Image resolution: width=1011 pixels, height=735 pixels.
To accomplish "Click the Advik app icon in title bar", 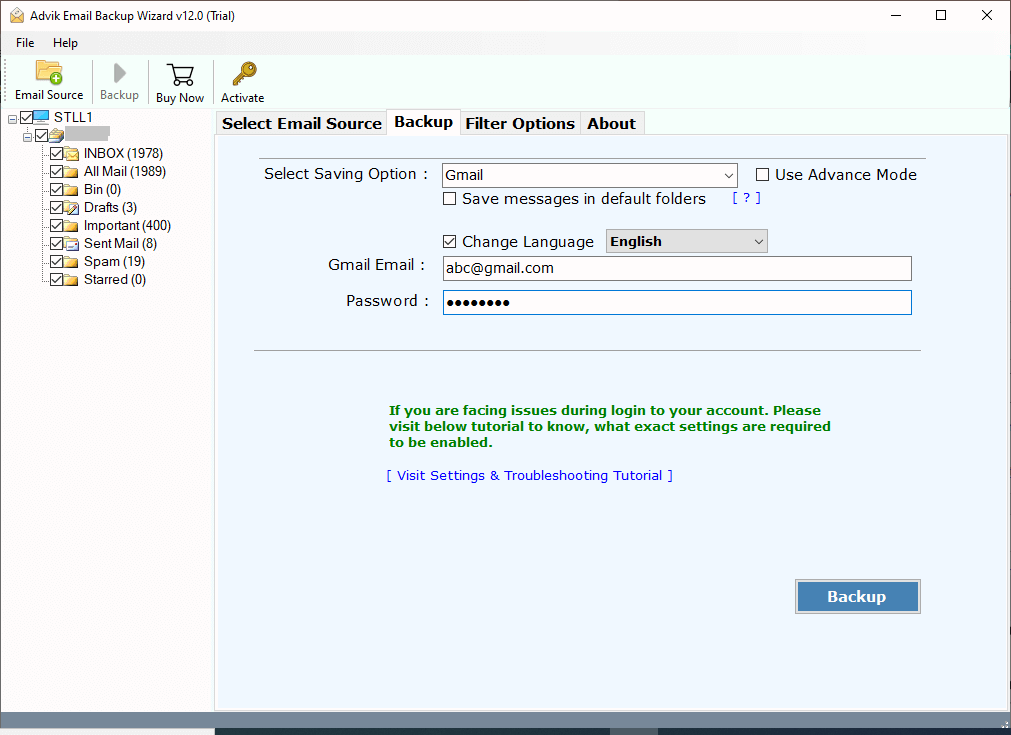I will point(17,15).
